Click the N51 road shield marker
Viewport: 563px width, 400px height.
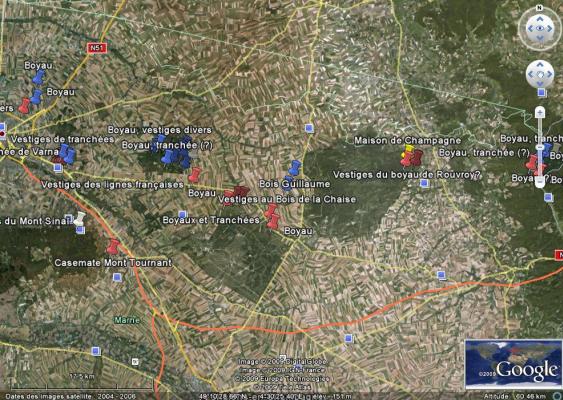pos(97,48)
